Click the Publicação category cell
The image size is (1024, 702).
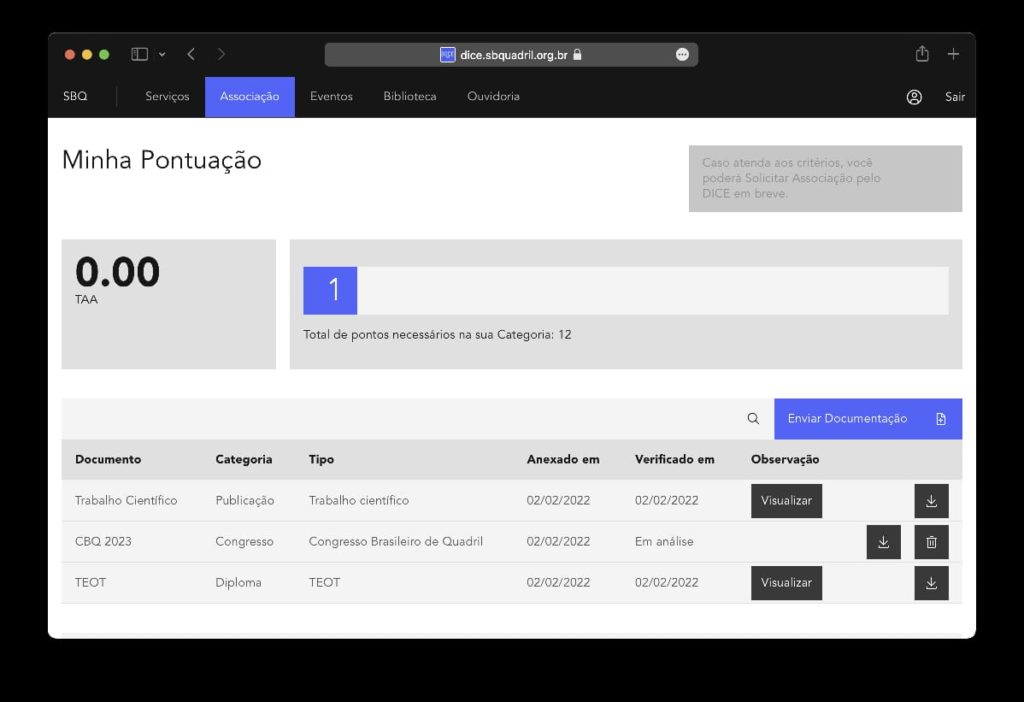244,500
